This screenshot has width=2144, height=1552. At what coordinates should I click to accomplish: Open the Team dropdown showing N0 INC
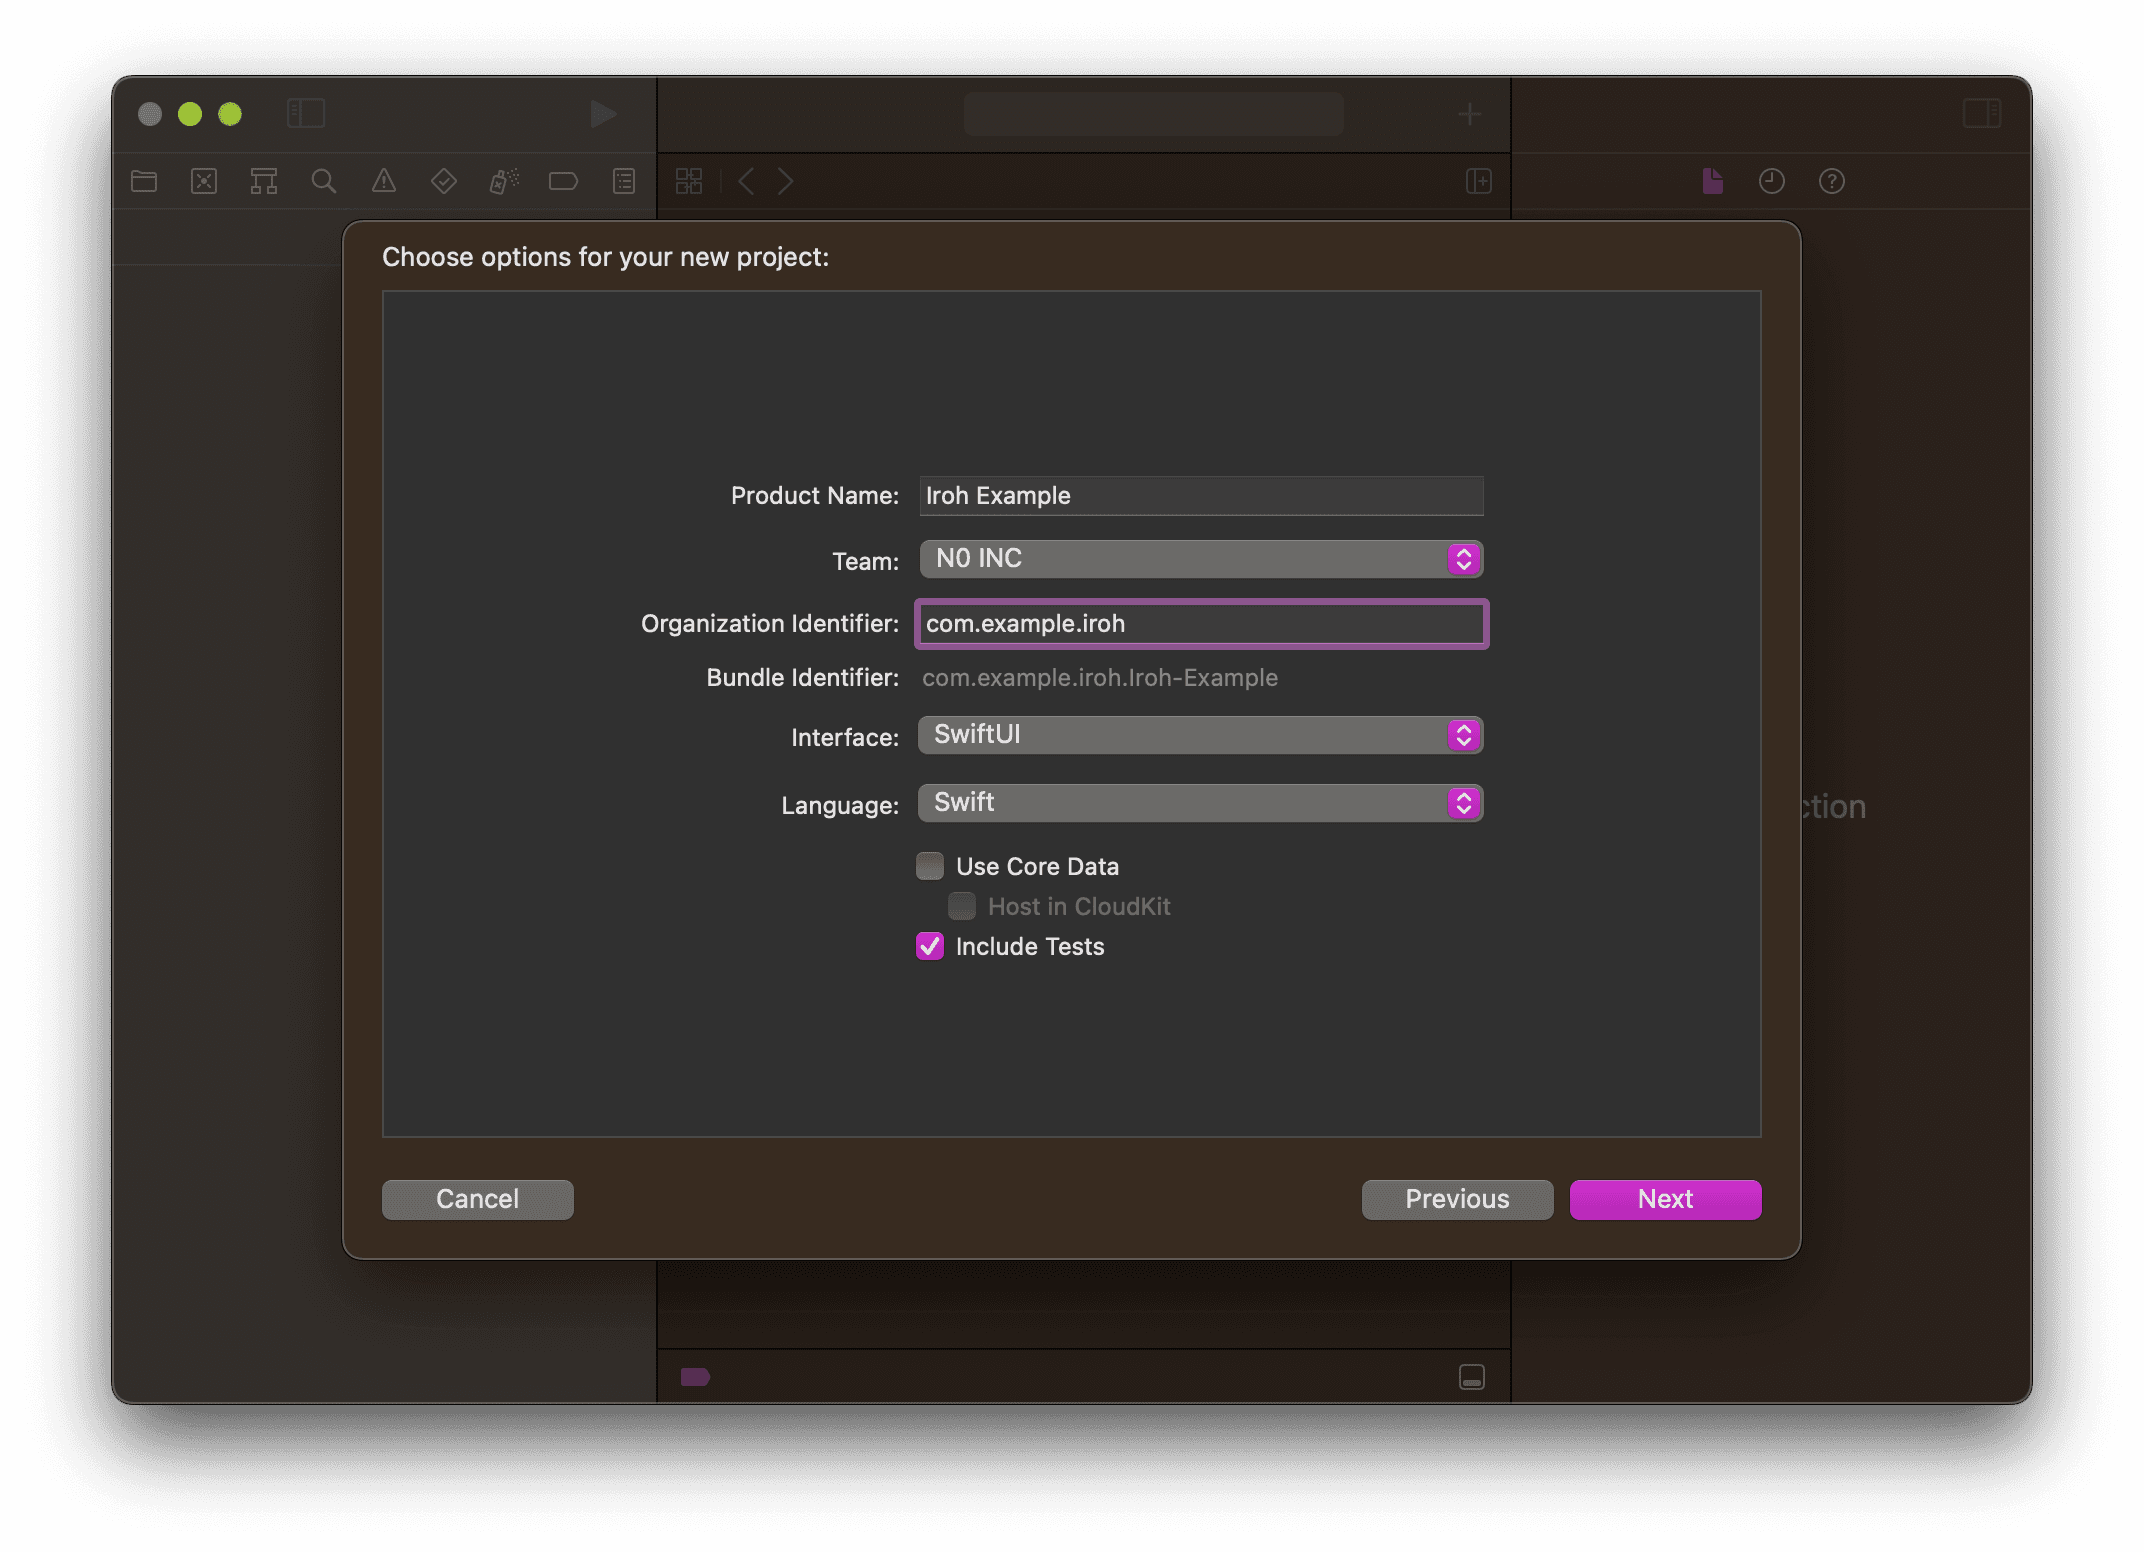tap(1200, 559)
